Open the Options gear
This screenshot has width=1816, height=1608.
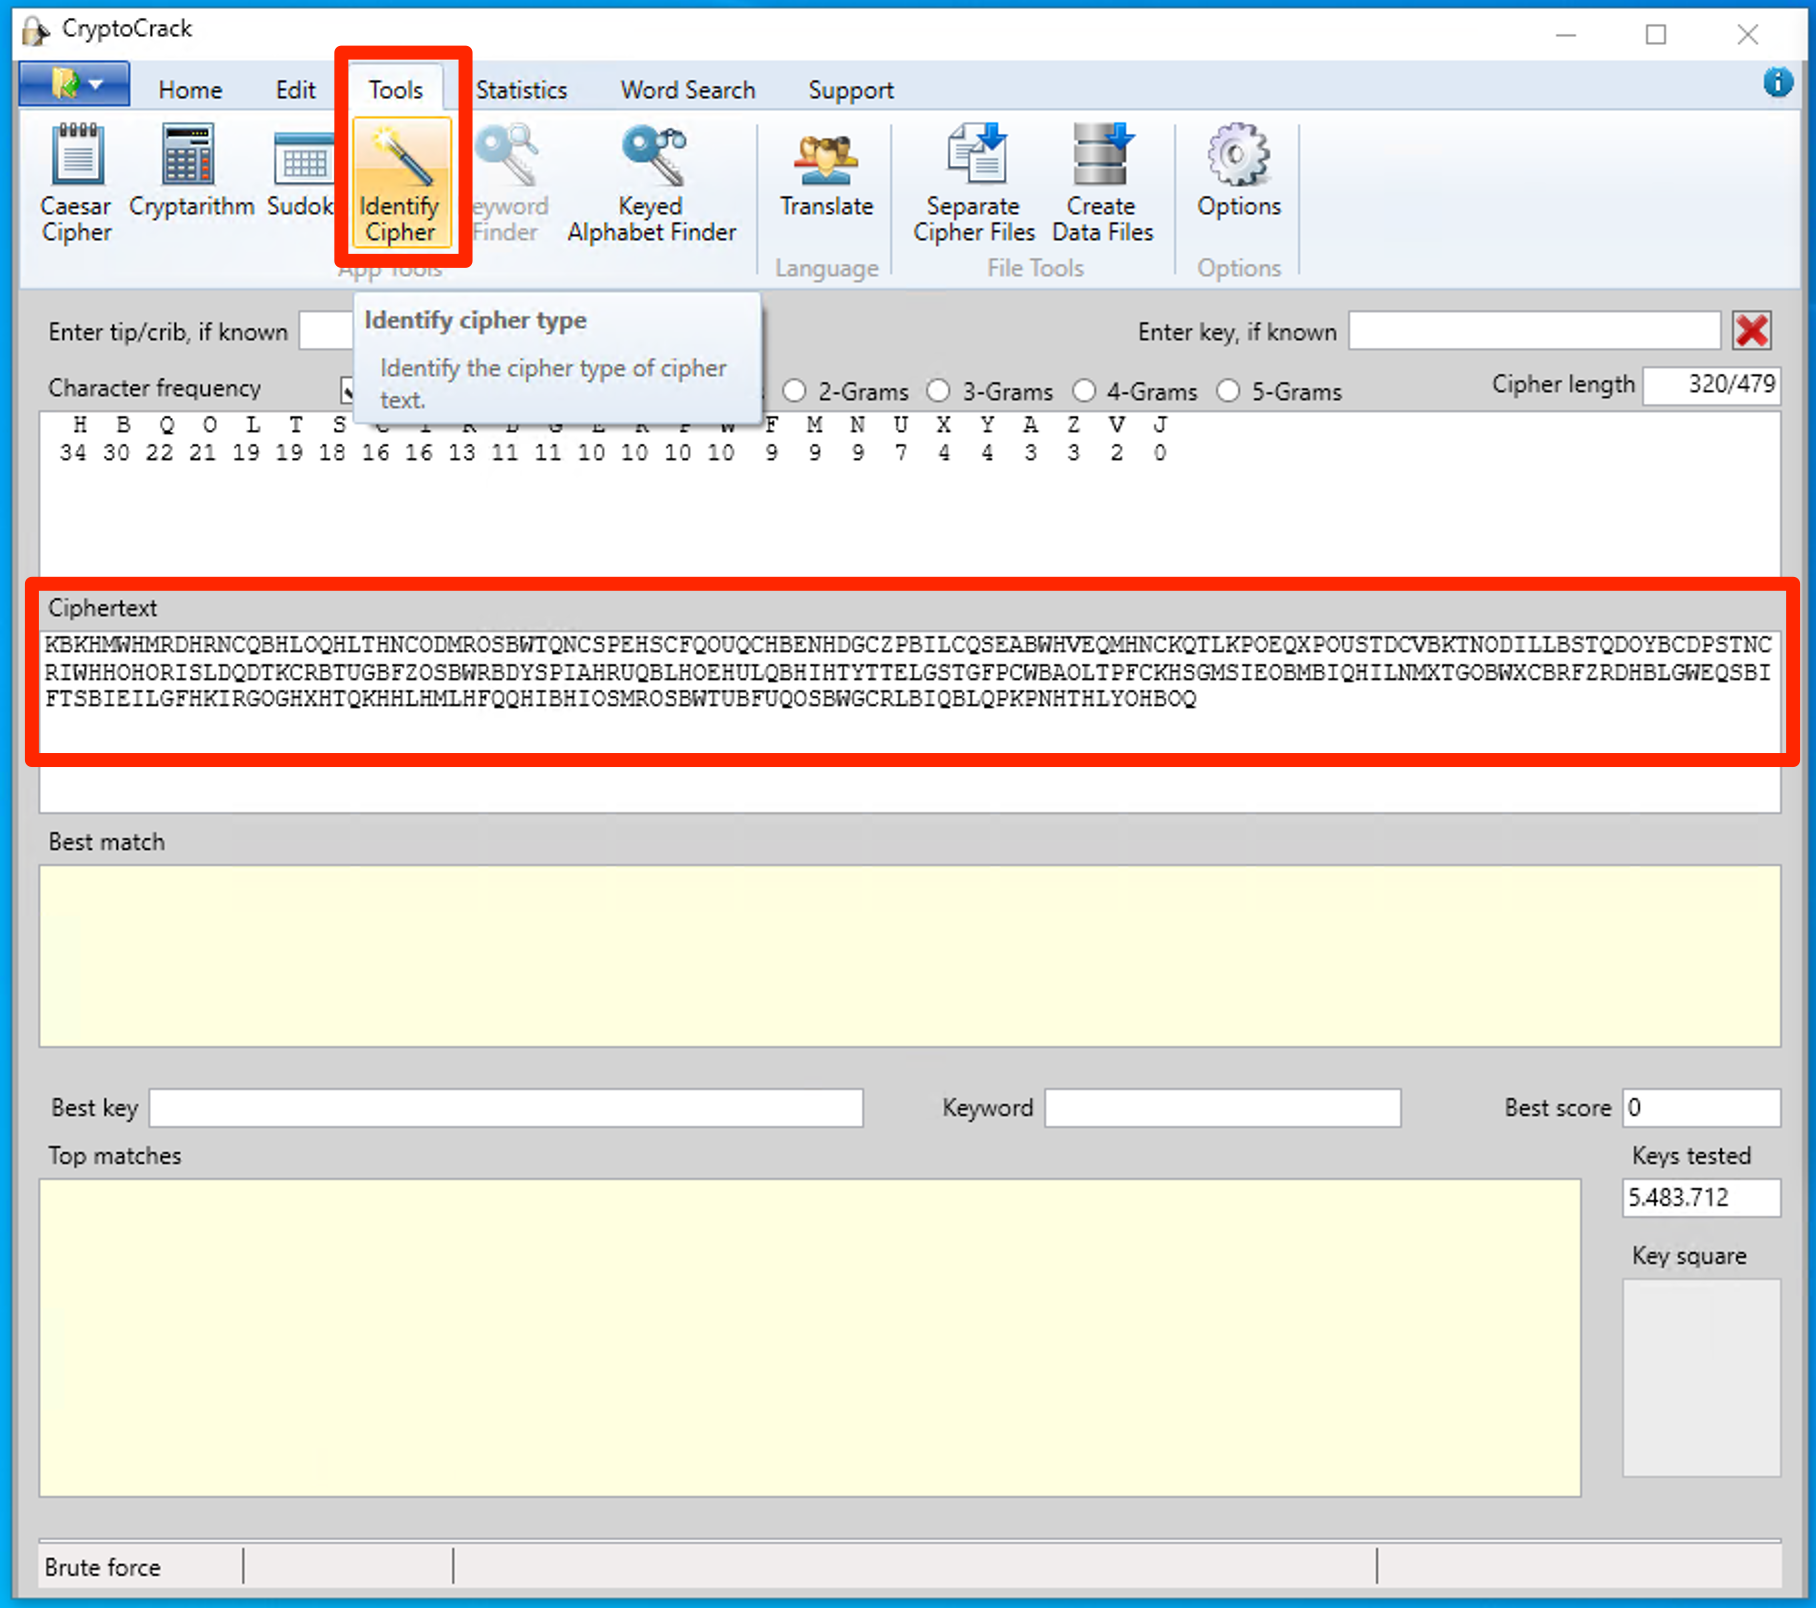[1239, 171]
